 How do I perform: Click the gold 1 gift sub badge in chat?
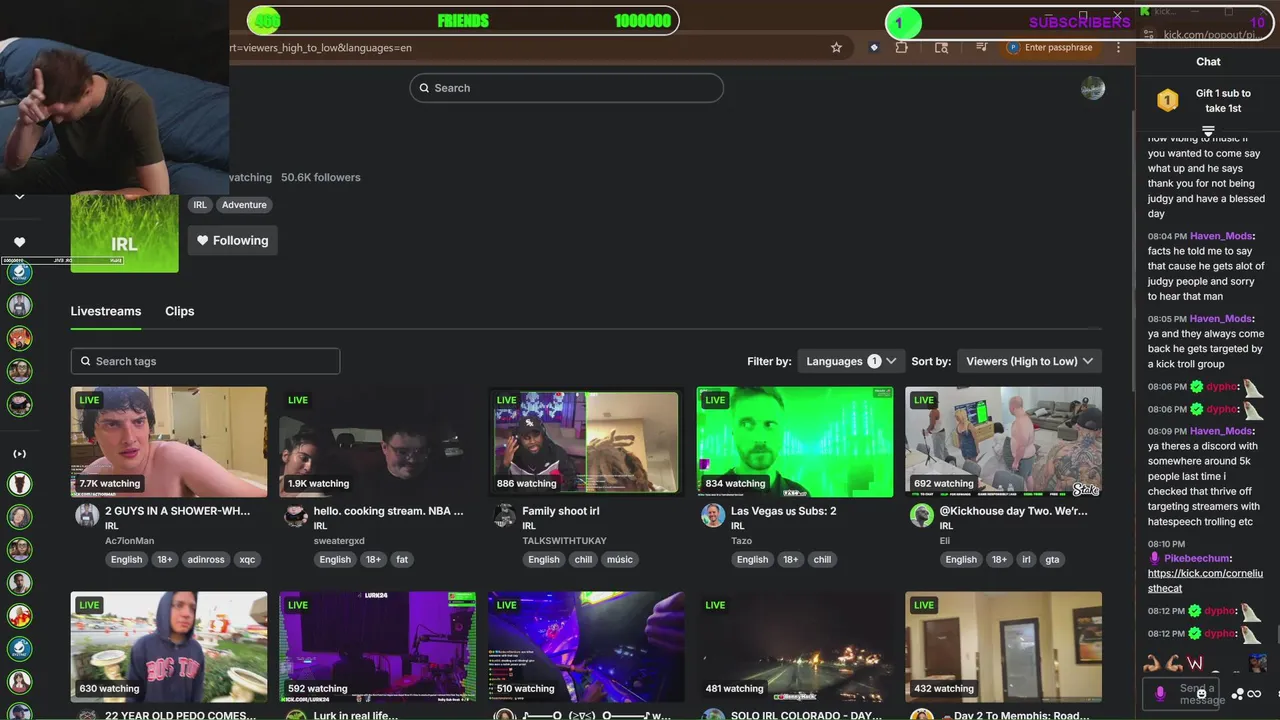[1167, 100]
